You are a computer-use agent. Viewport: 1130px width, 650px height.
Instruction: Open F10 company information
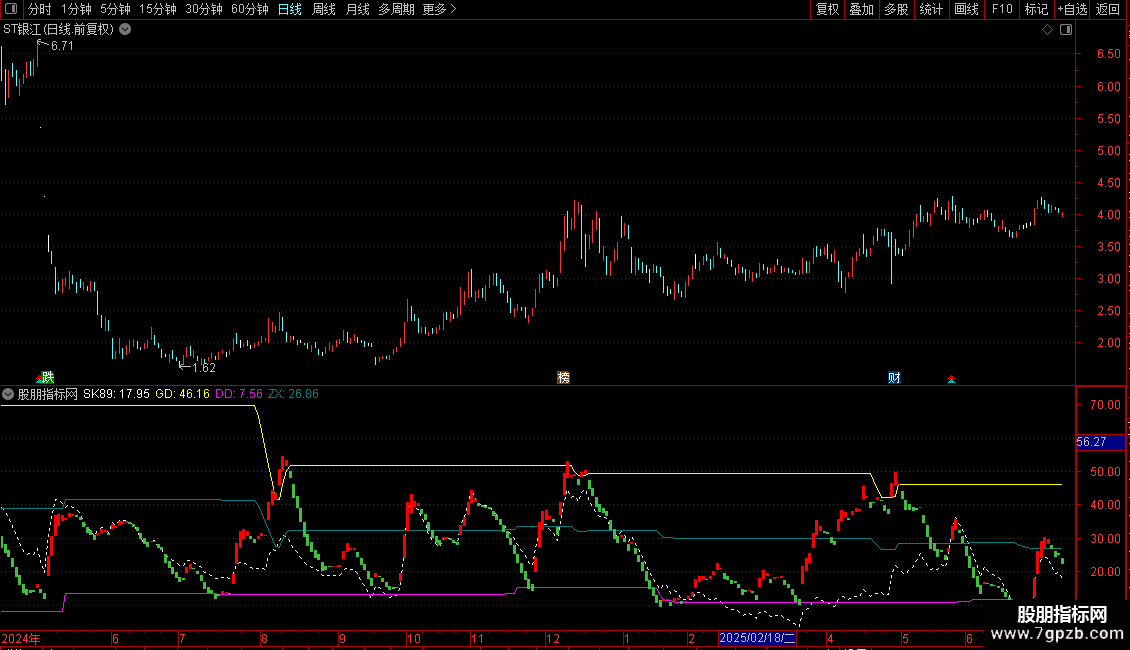point(1002,9)
